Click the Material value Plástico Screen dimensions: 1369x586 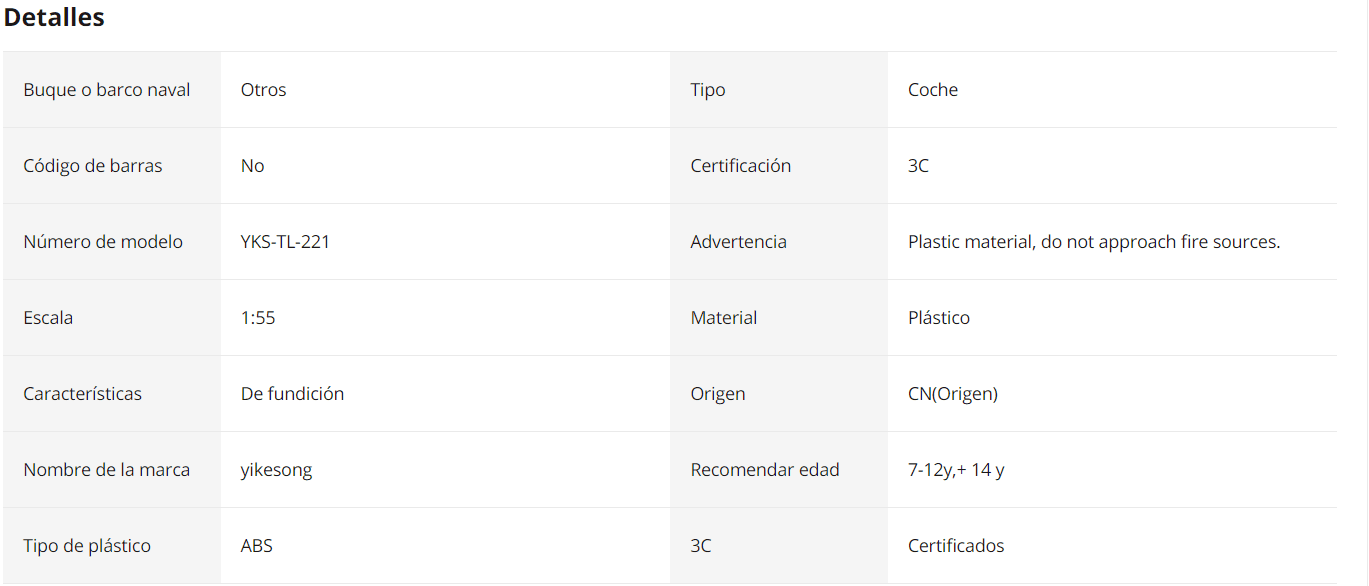point(939,318)
